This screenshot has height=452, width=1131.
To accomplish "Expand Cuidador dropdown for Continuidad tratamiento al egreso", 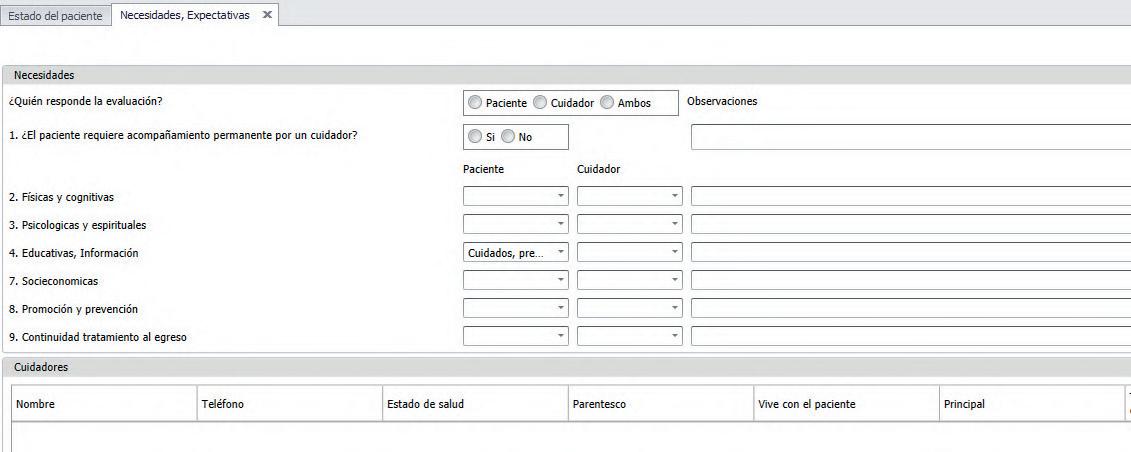I will coord(675,337).
